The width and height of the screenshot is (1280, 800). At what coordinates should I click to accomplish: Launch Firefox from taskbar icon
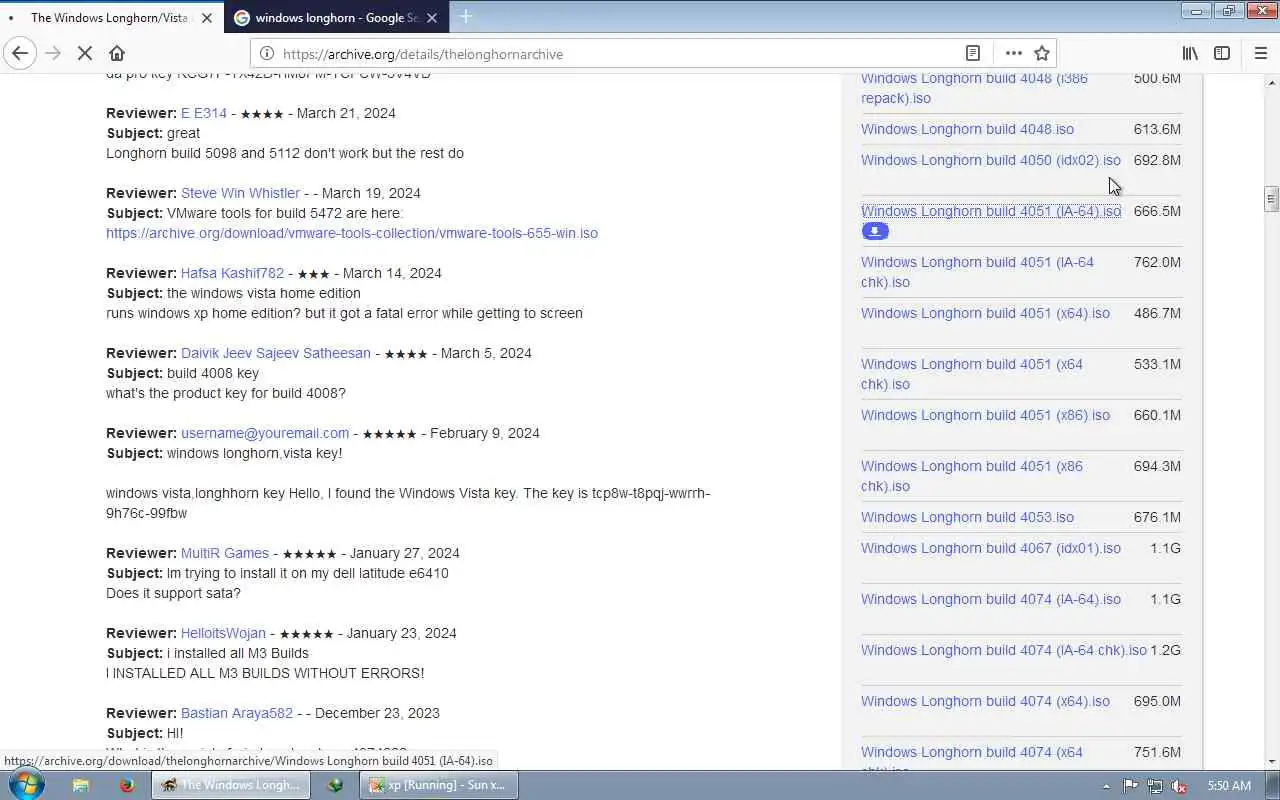click(x=127, y=785)
